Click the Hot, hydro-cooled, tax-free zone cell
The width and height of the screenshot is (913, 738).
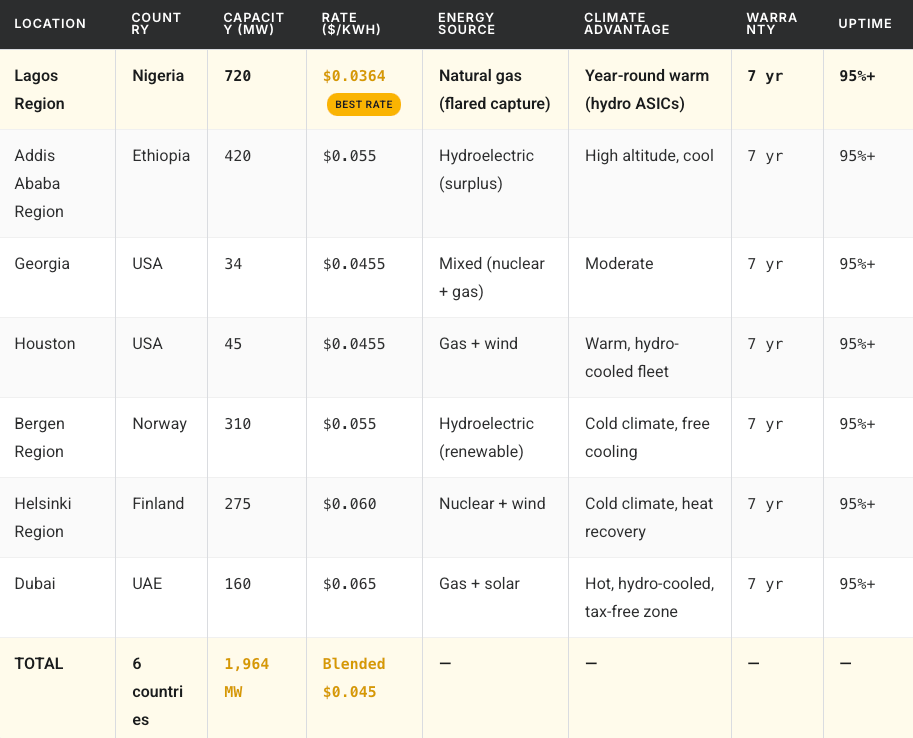click(x=649, y=597)
